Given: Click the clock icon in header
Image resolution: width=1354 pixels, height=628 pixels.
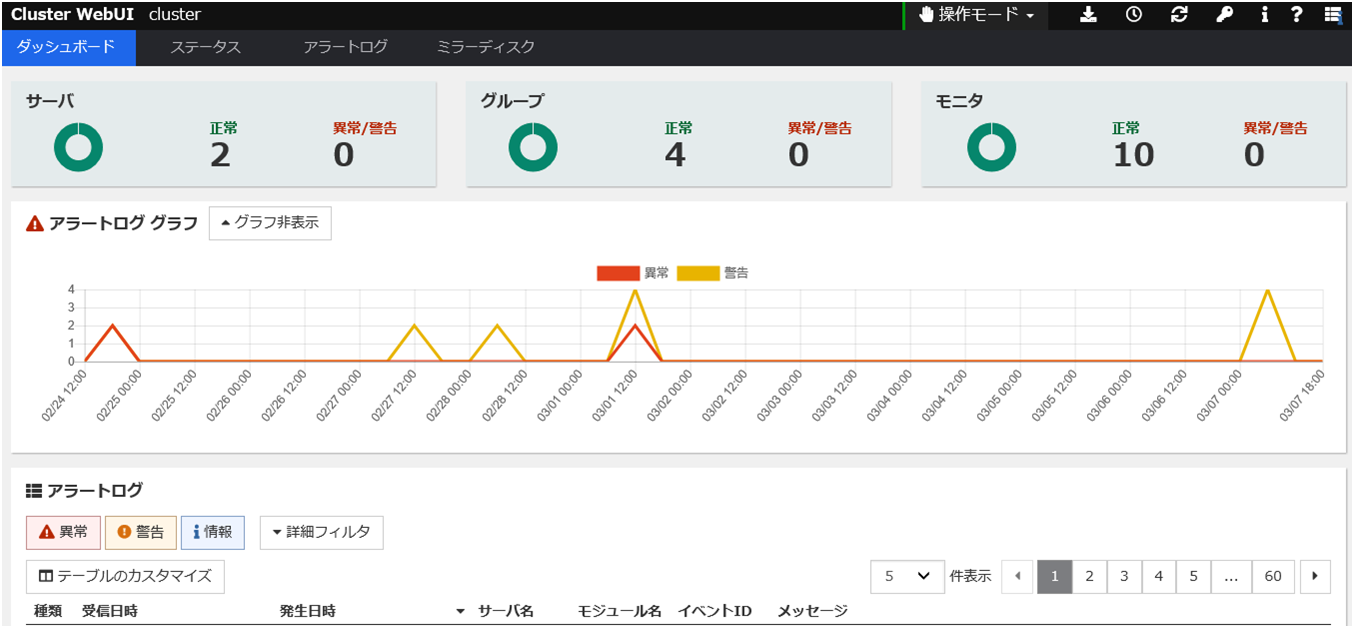Looking at the screenshot, I should pos(1134,15).
